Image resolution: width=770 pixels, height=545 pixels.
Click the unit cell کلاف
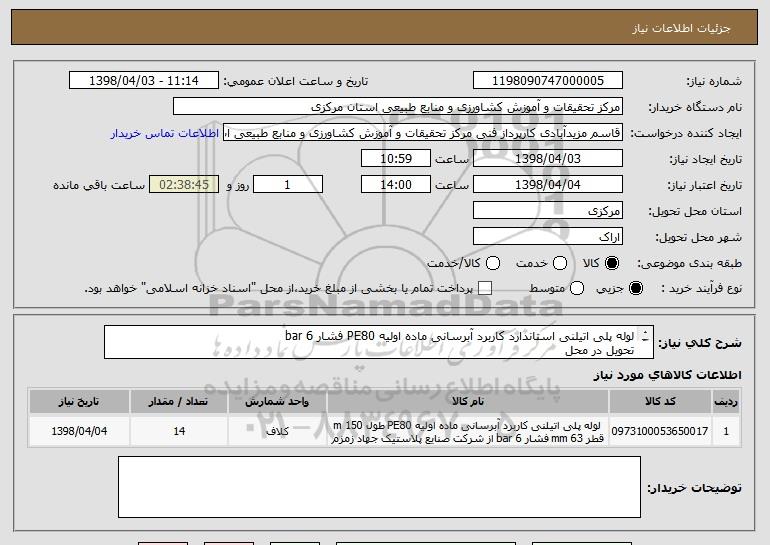click(277, 432)
